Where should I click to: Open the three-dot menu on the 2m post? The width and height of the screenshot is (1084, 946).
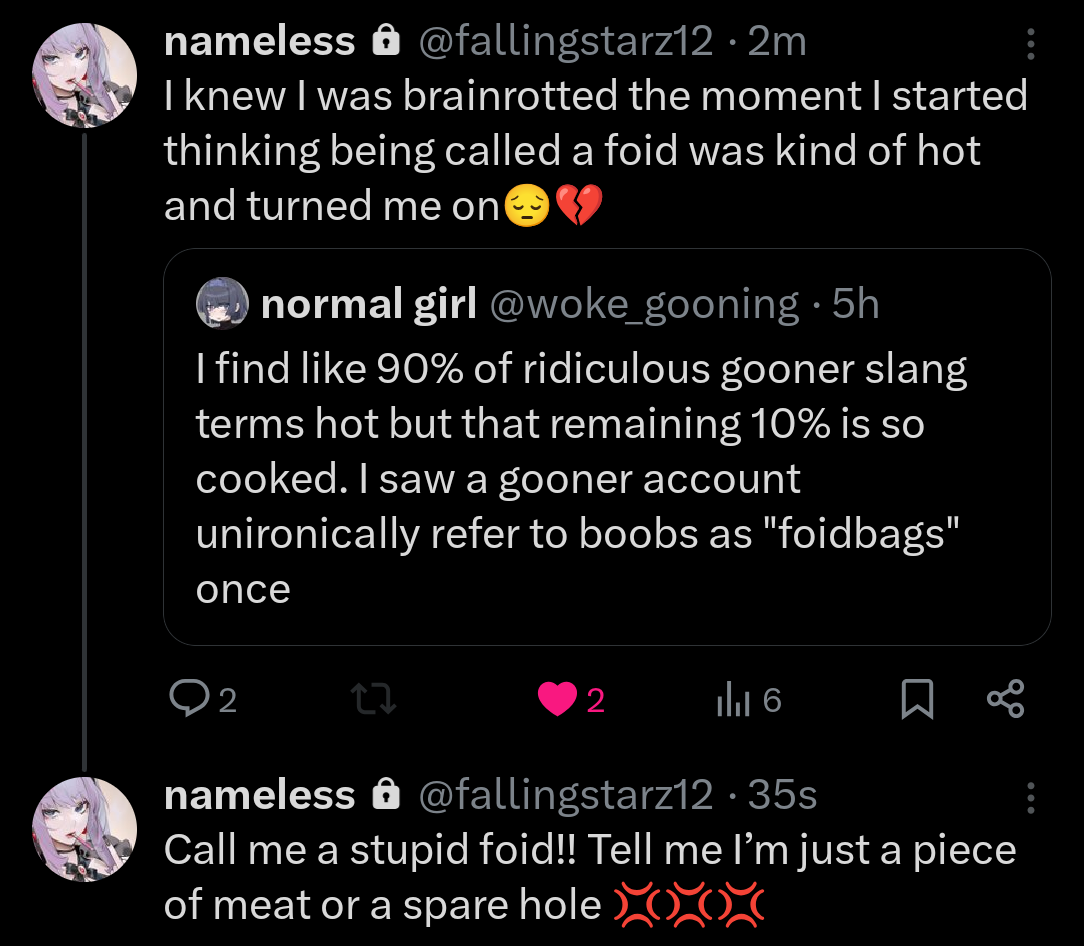click(1031, 43)
